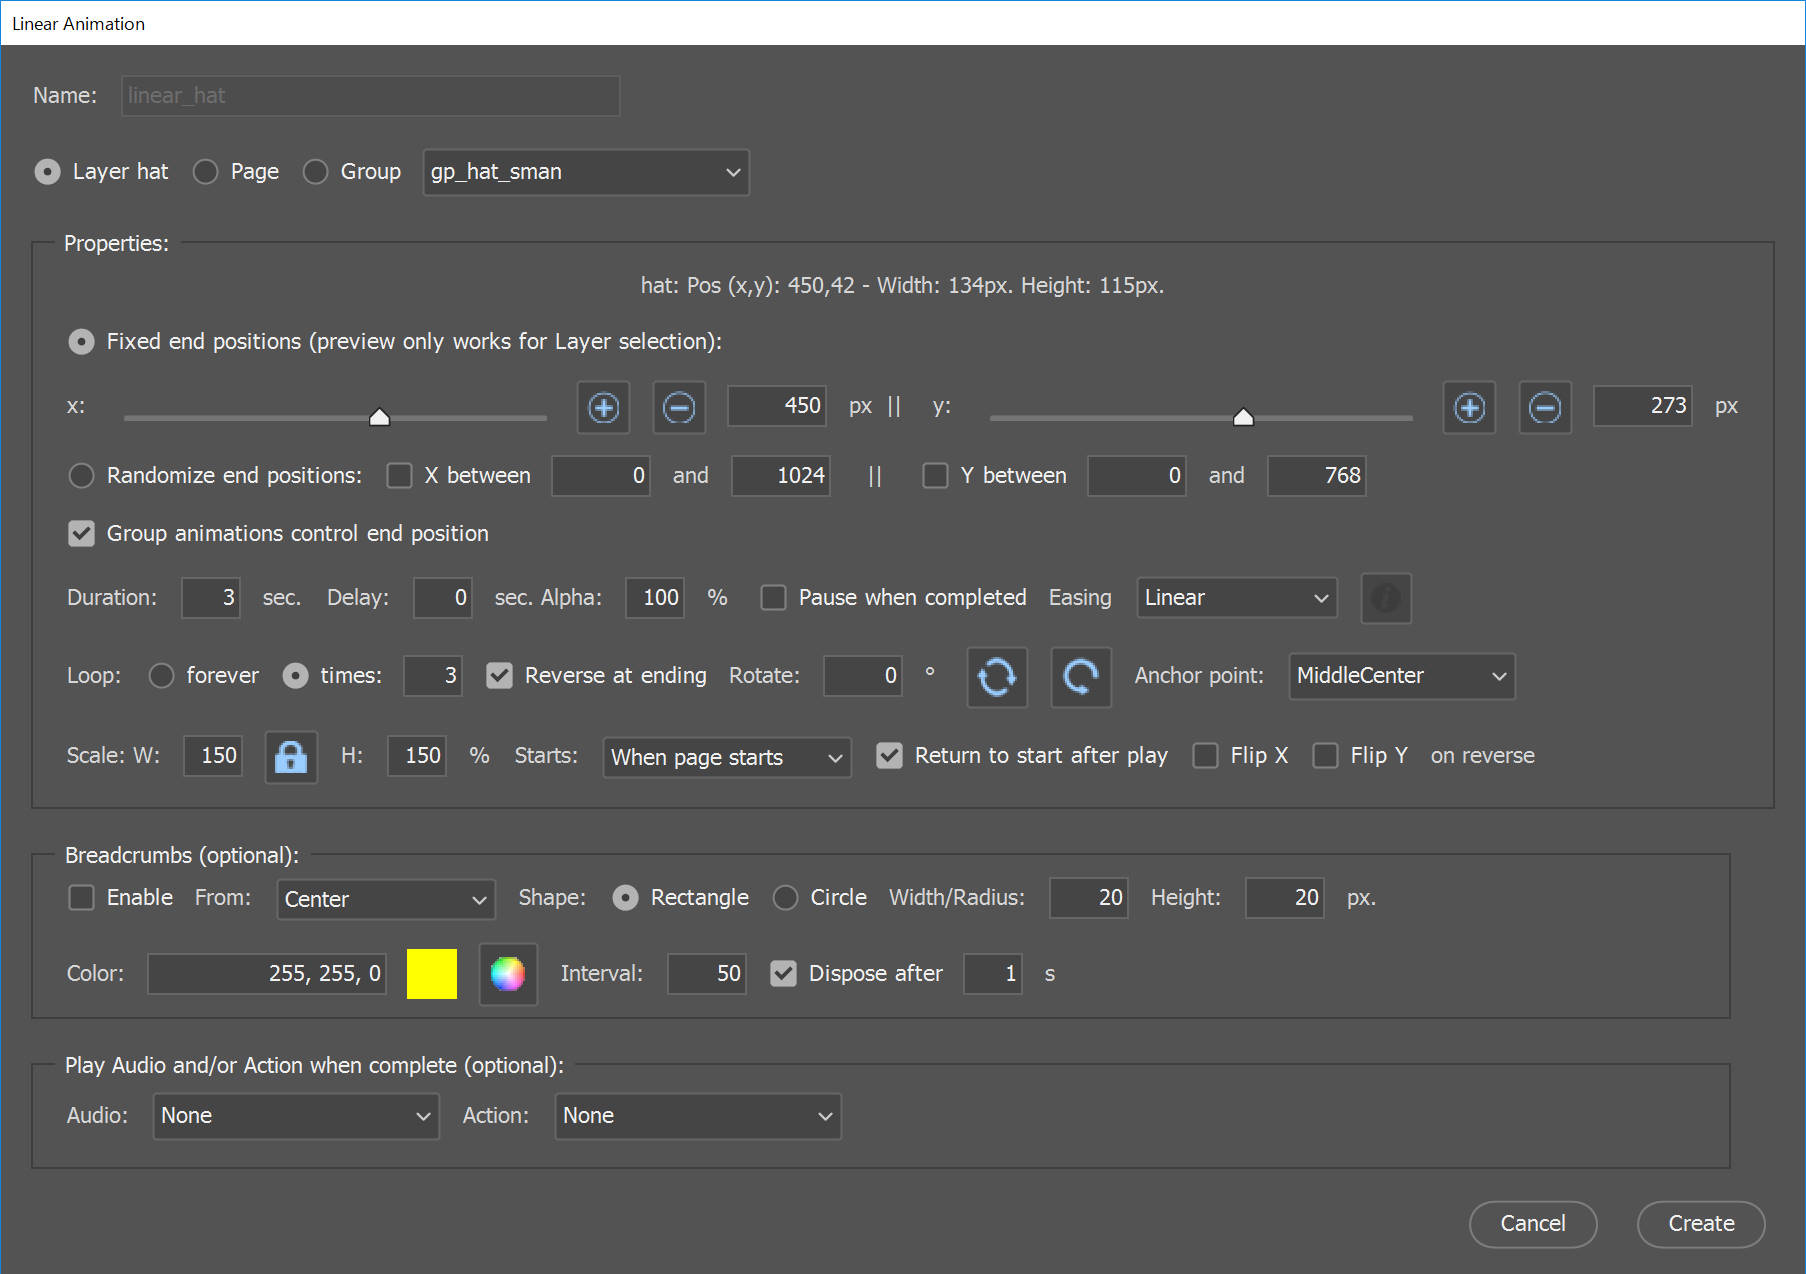Open the Easing Linear dropdown

[x=1237, y=598]
